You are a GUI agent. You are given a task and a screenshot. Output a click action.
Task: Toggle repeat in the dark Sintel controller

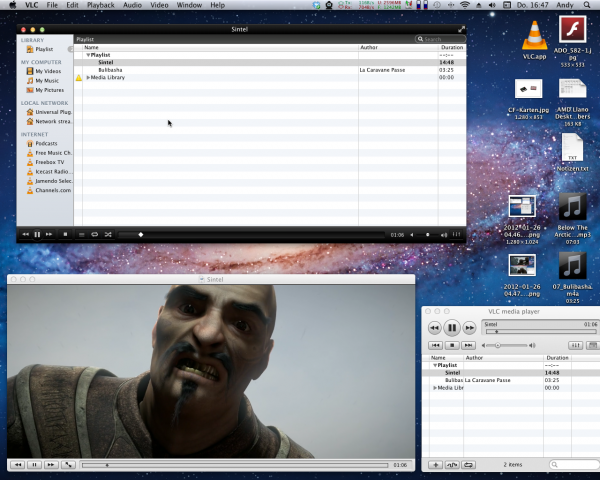coord(94,234)
